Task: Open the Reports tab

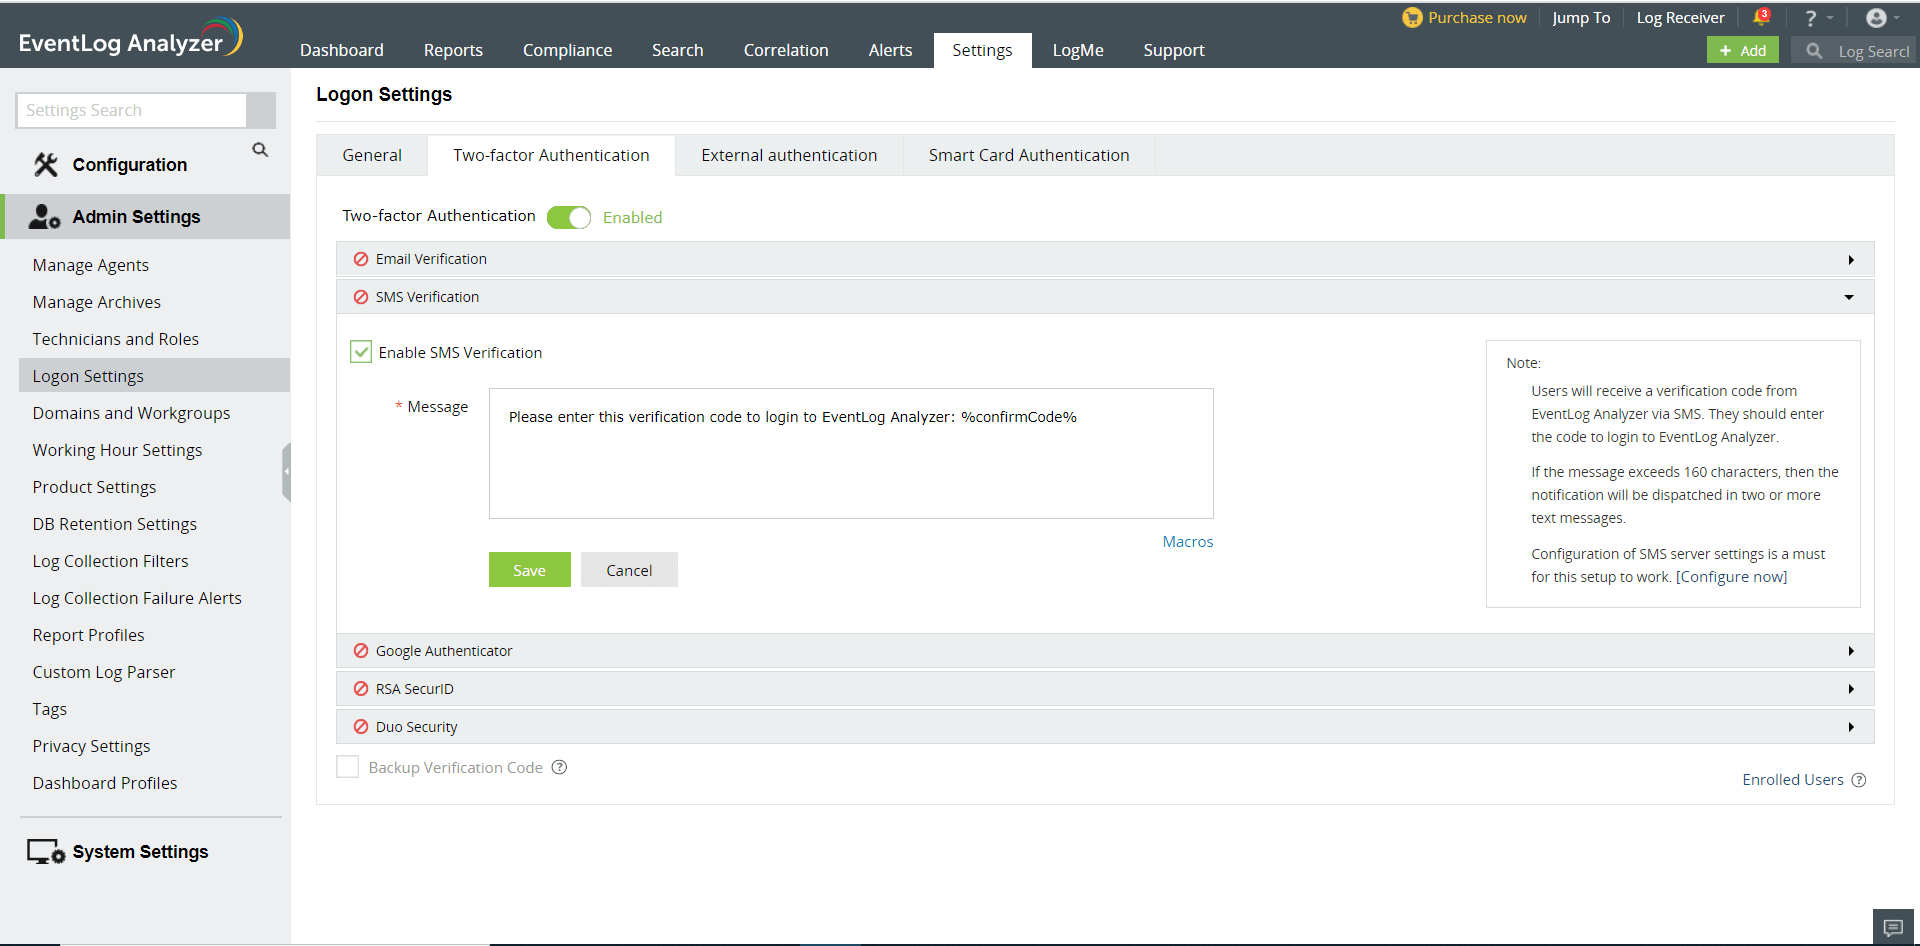Action: [x=453, y=50]
